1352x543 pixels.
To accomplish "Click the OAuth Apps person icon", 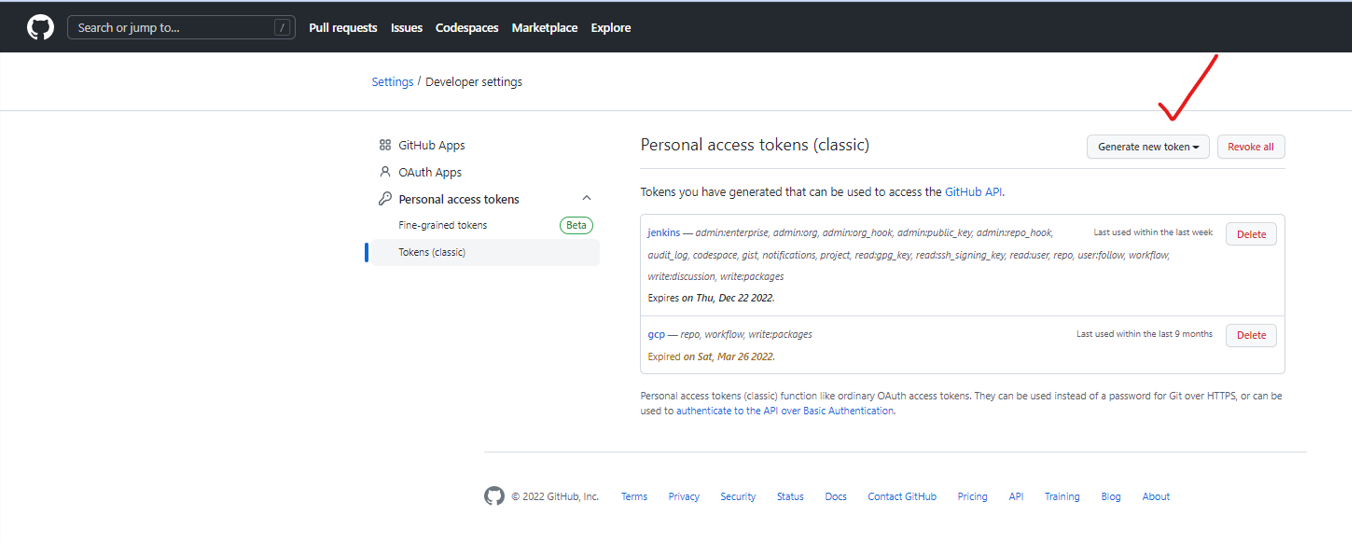I will (385, 172).
